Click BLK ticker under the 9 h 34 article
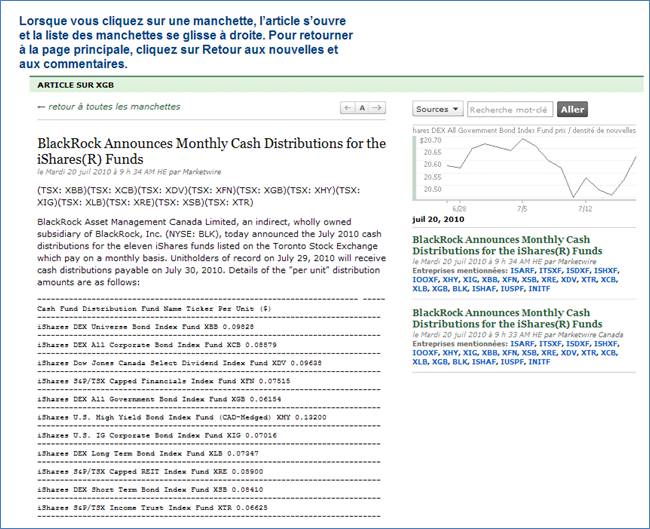 click(460, 289)
